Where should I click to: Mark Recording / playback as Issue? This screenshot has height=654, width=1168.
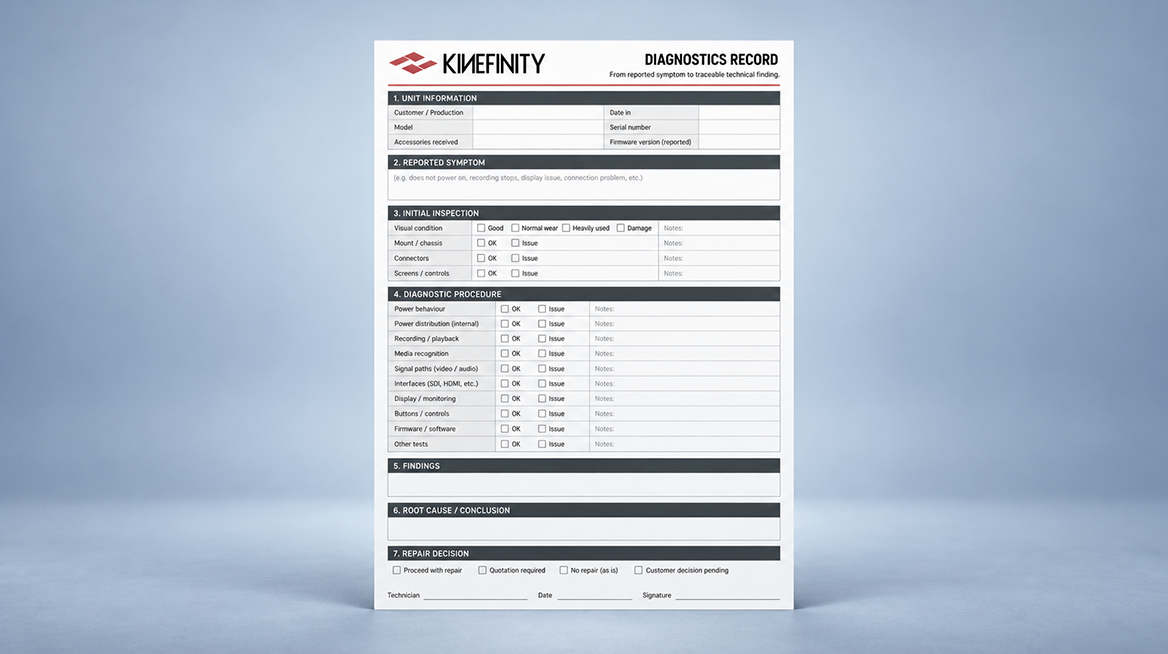542,339
